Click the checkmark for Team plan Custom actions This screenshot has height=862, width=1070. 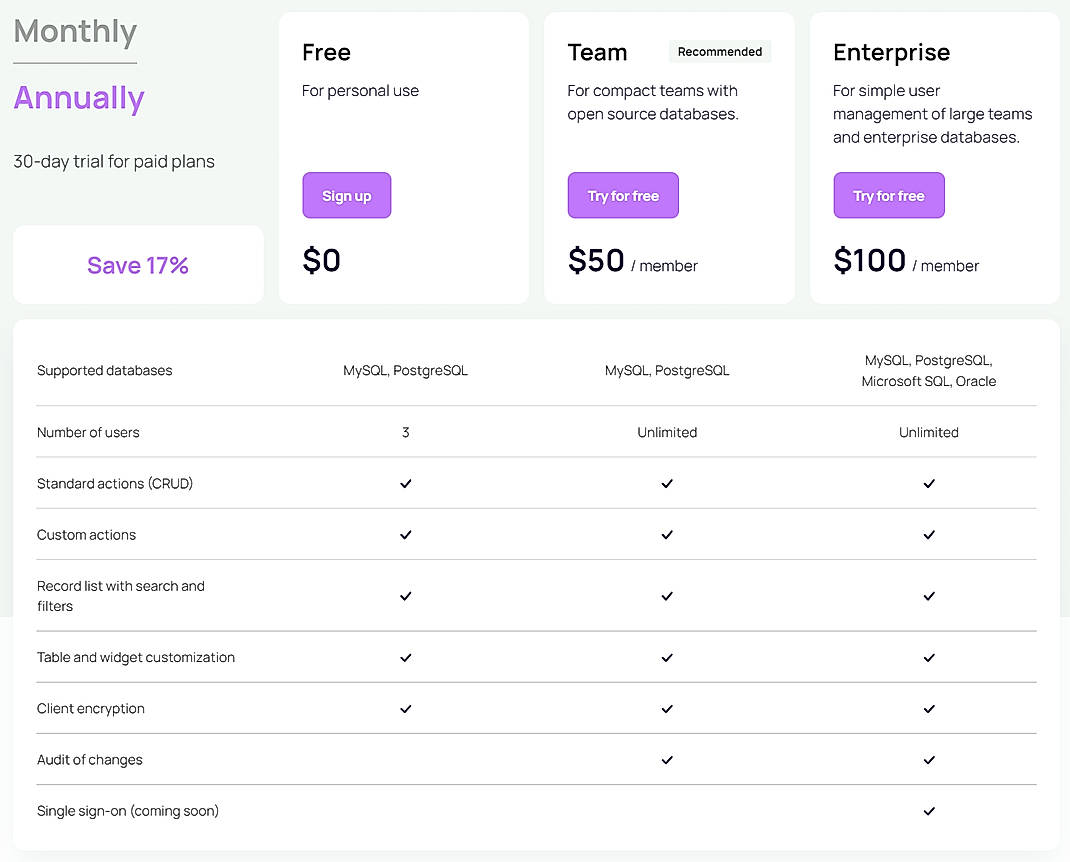(x=667, y=535)
